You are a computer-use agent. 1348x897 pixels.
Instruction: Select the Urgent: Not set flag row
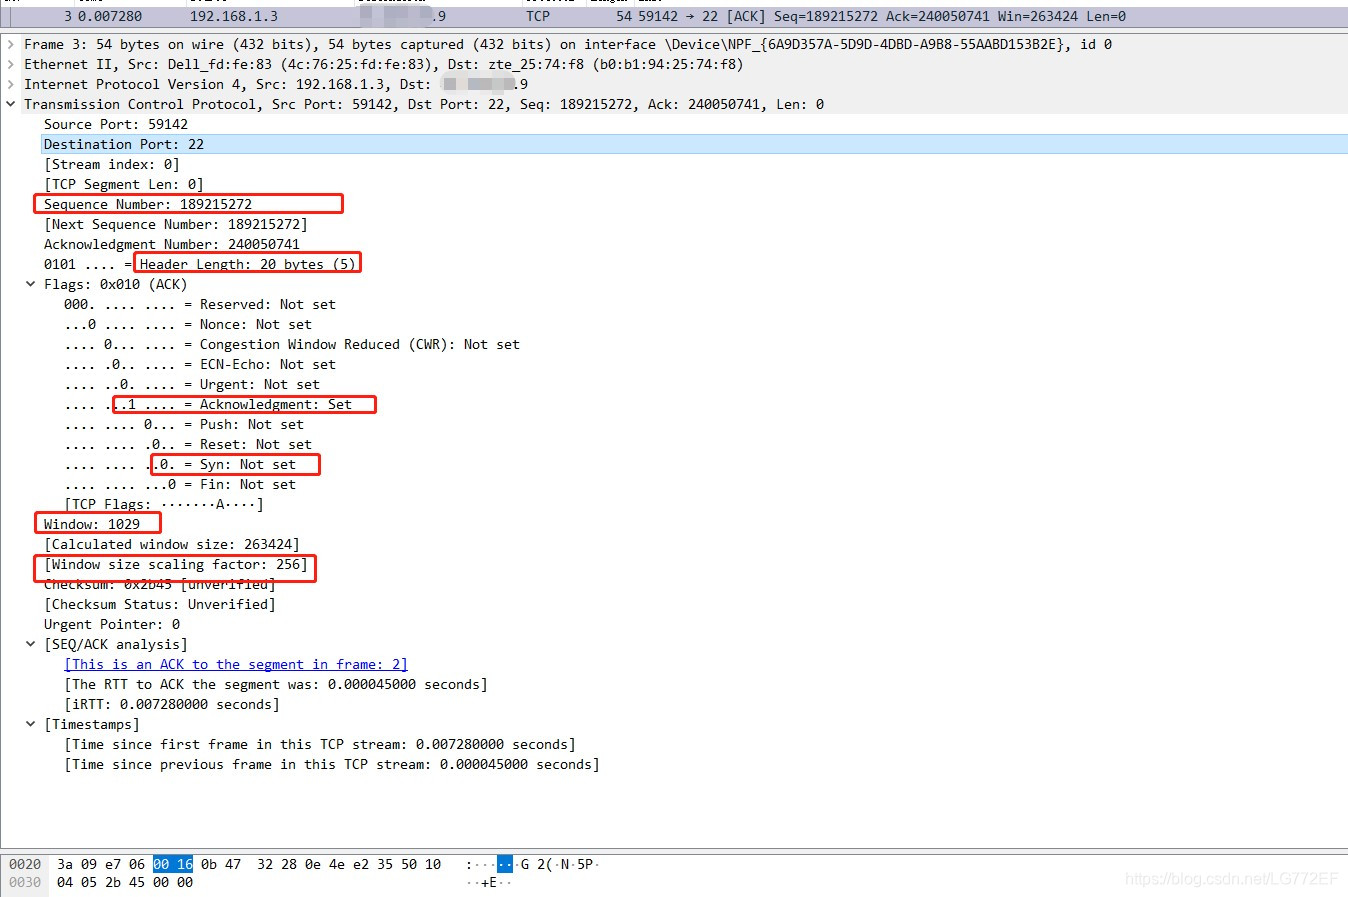click(x=192, y=384)
